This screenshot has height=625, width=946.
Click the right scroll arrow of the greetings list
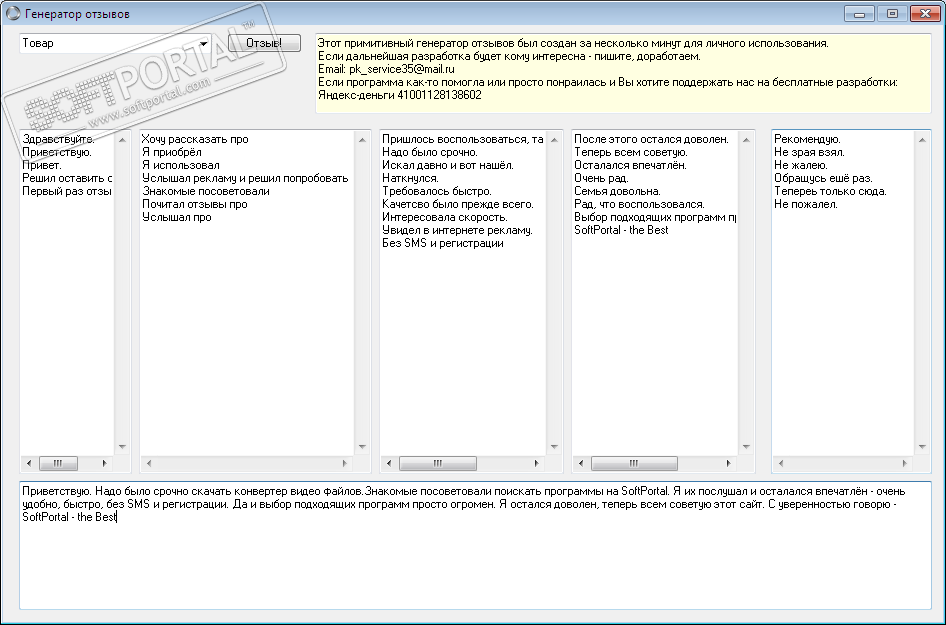[x=104, y=463]
